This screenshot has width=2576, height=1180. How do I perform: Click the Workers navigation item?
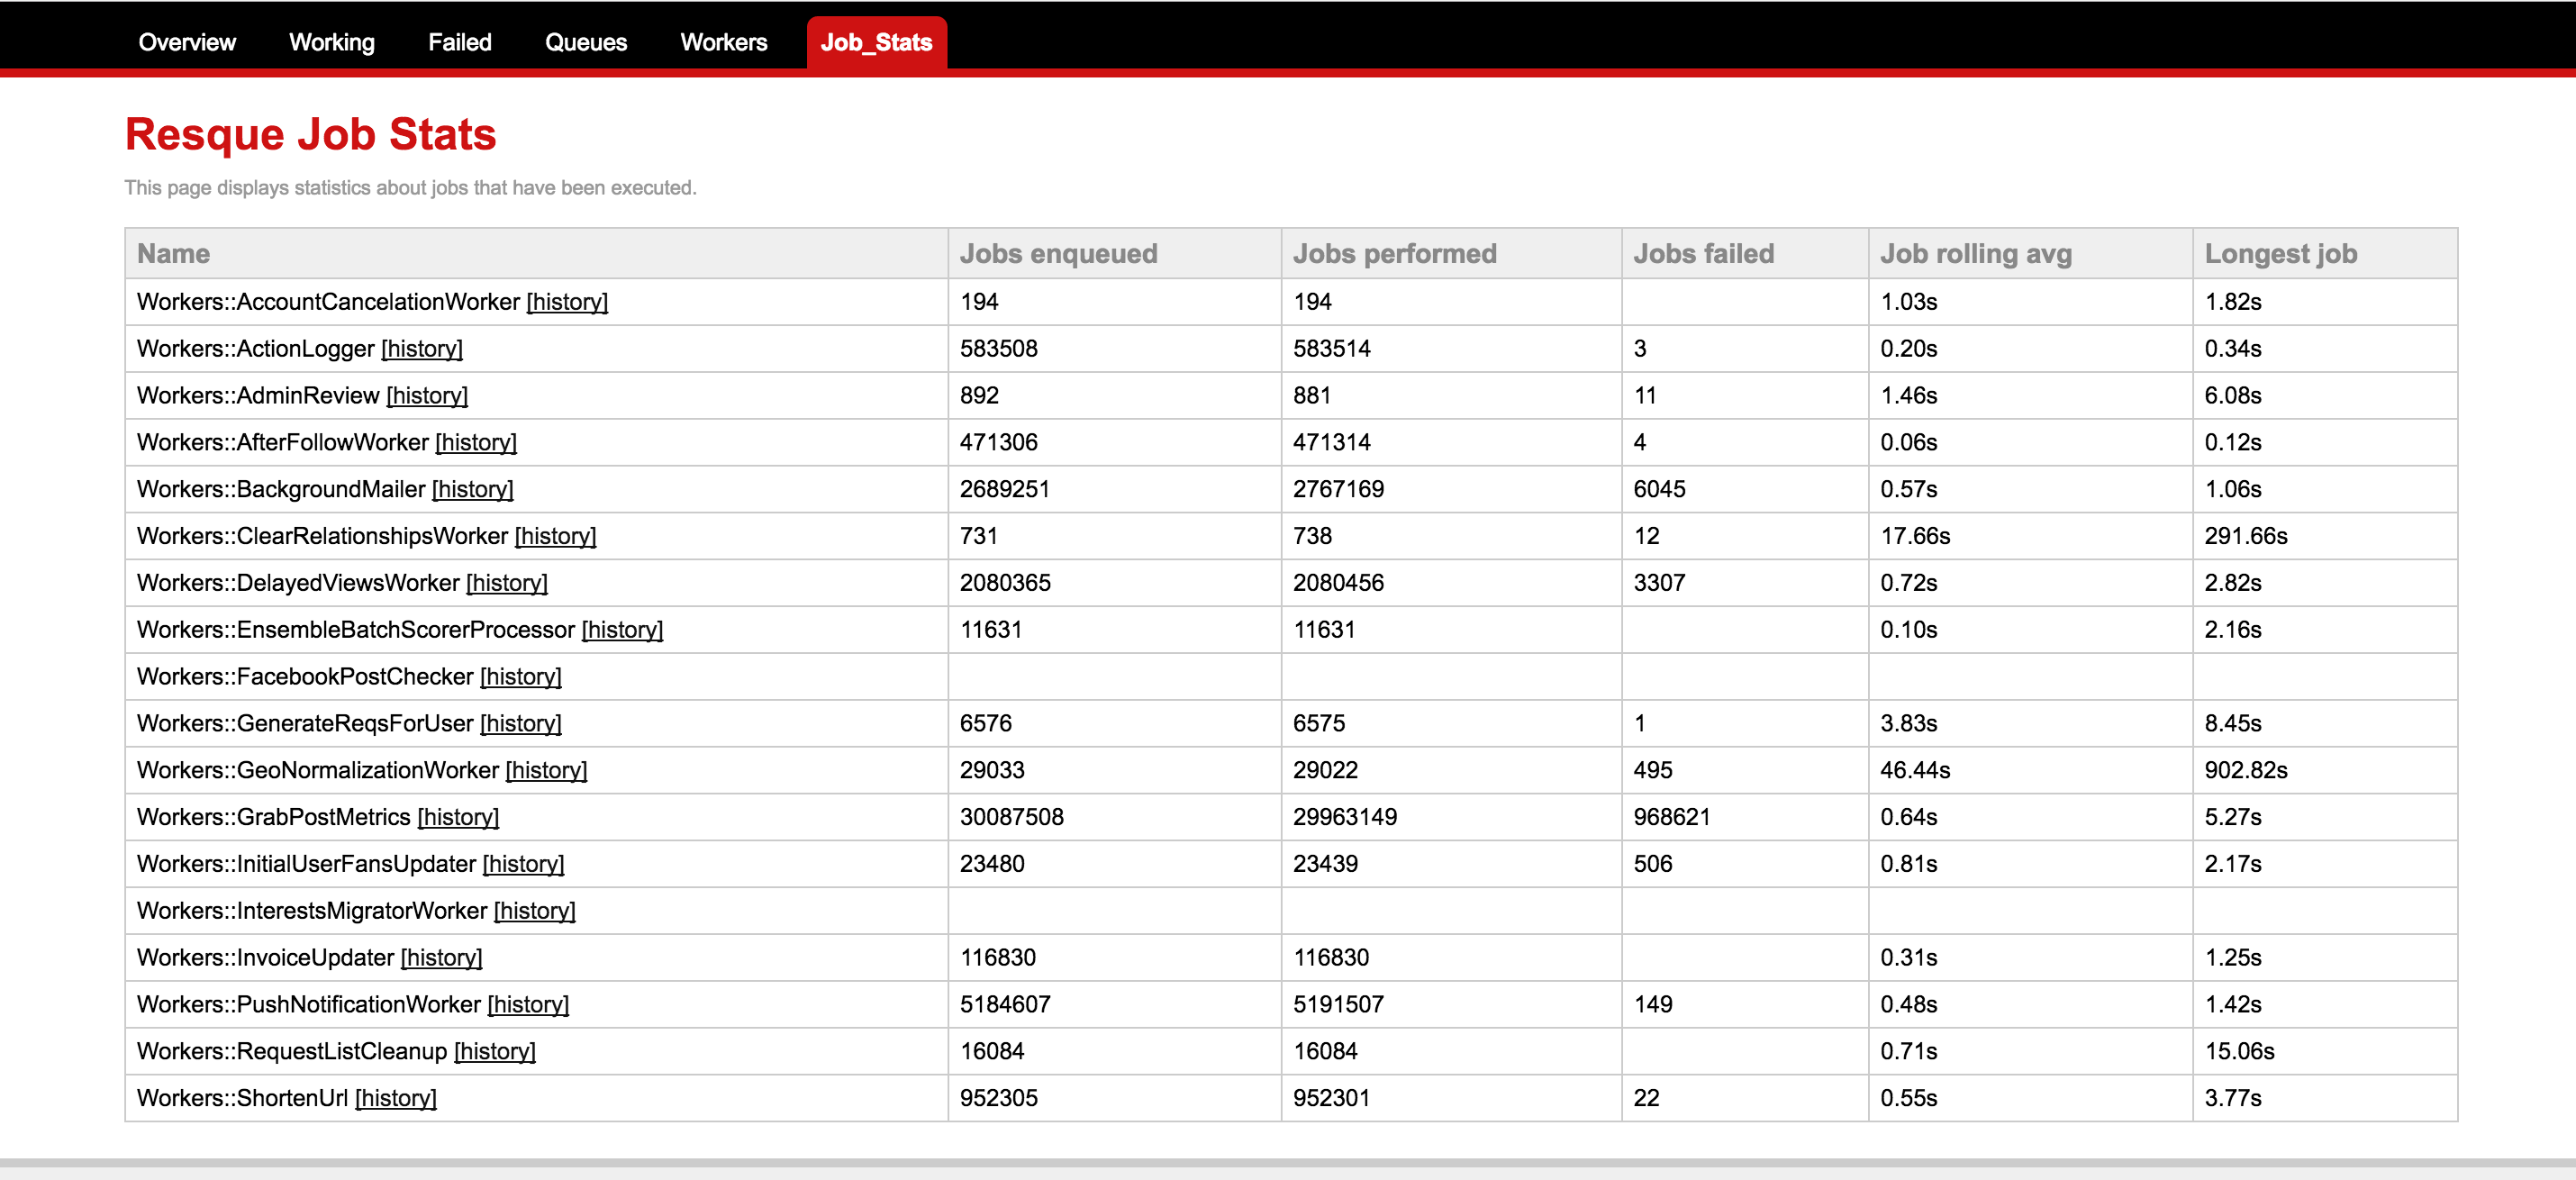coord(723,40)
